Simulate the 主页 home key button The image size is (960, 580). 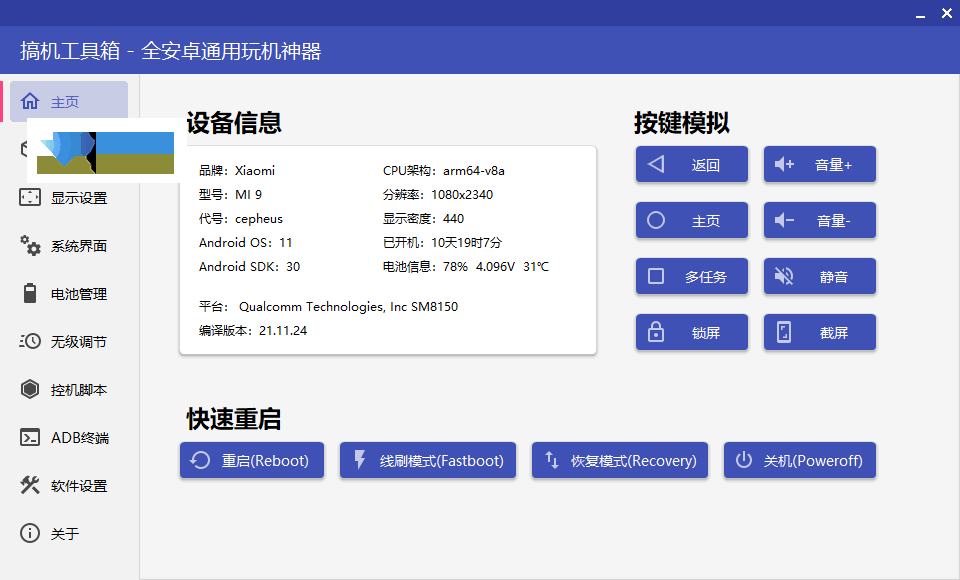tap(692, 220)
